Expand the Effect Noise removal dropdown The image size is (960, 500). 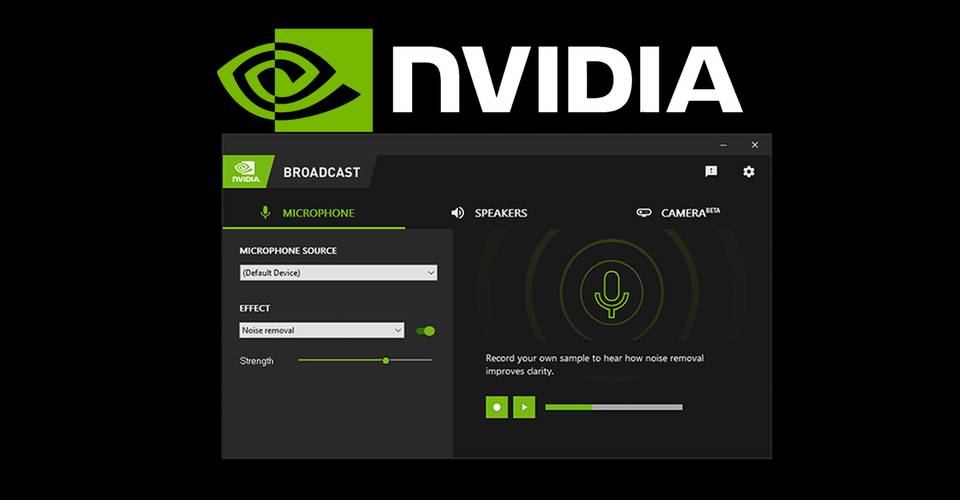click(x=321, y=330)
